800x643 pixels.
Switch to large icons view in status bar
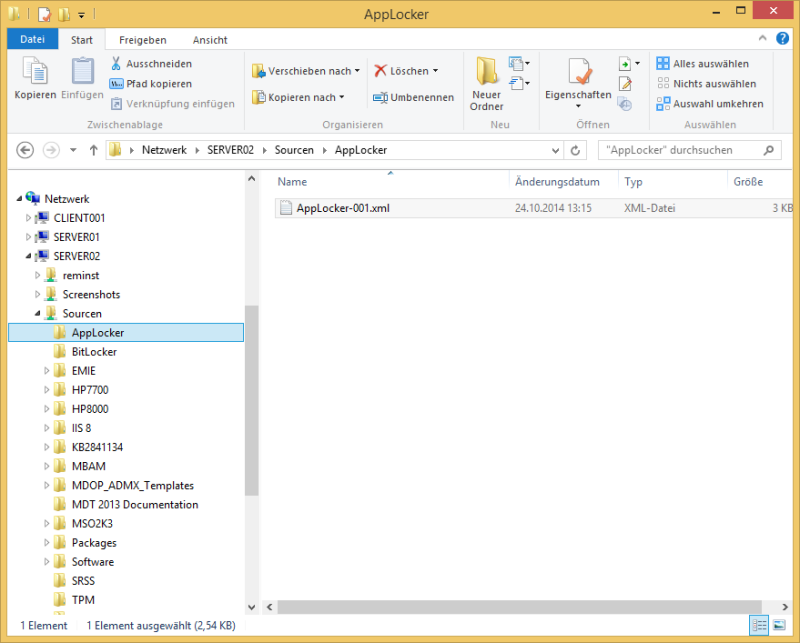point(779,625)
